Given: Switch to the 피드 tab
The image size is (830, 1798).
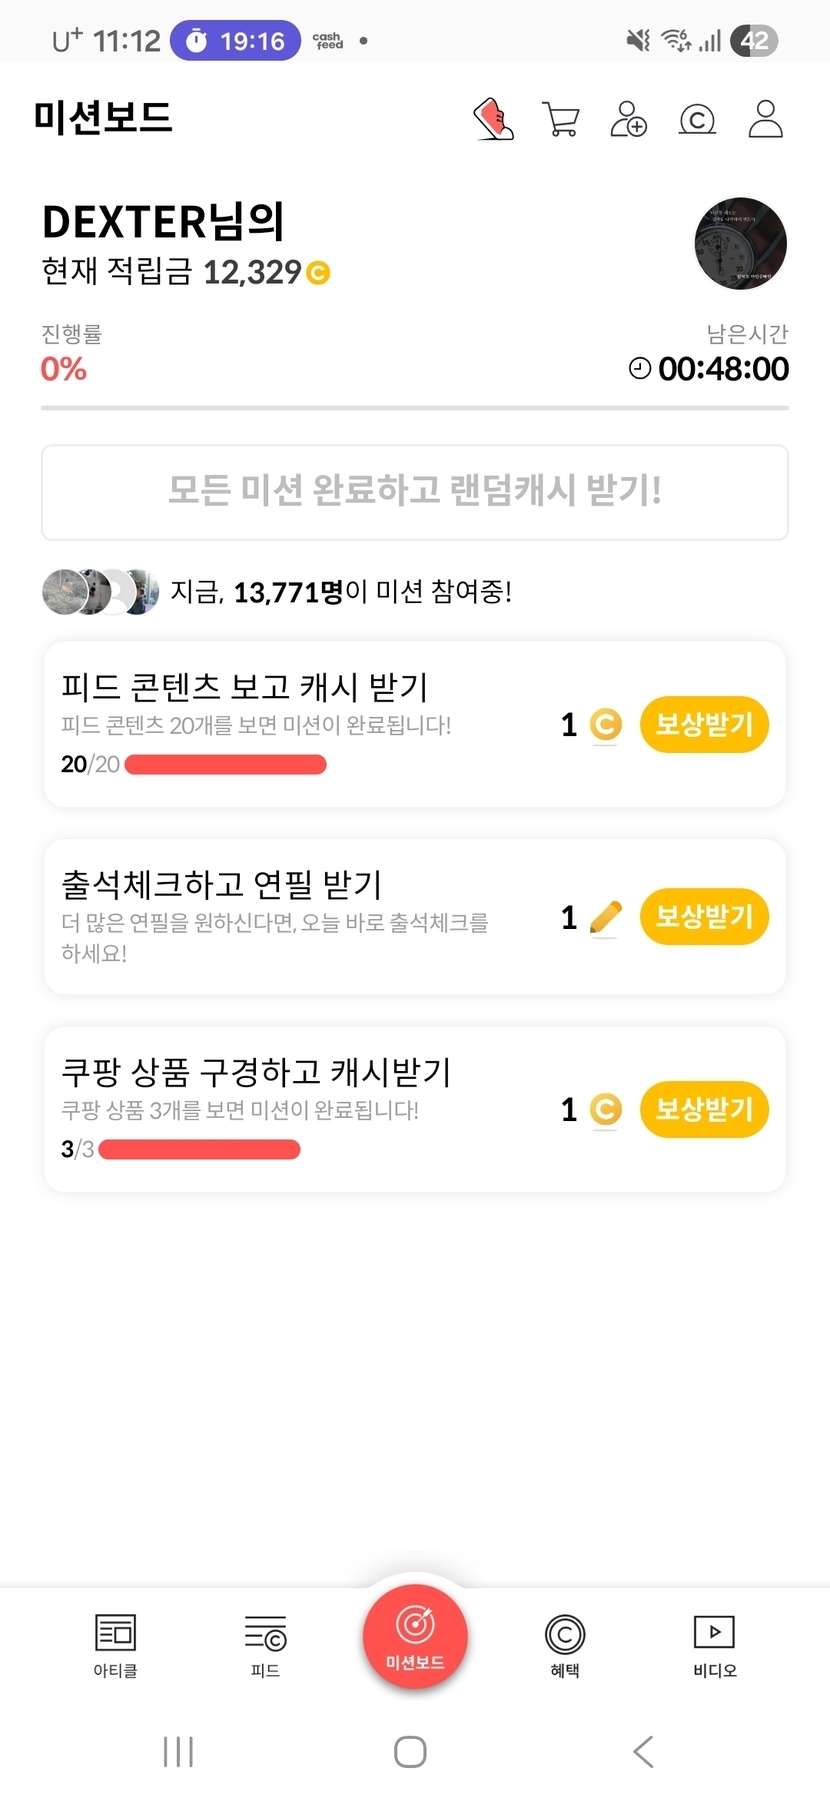Looking at the screenshot, I should point(265,1645).
